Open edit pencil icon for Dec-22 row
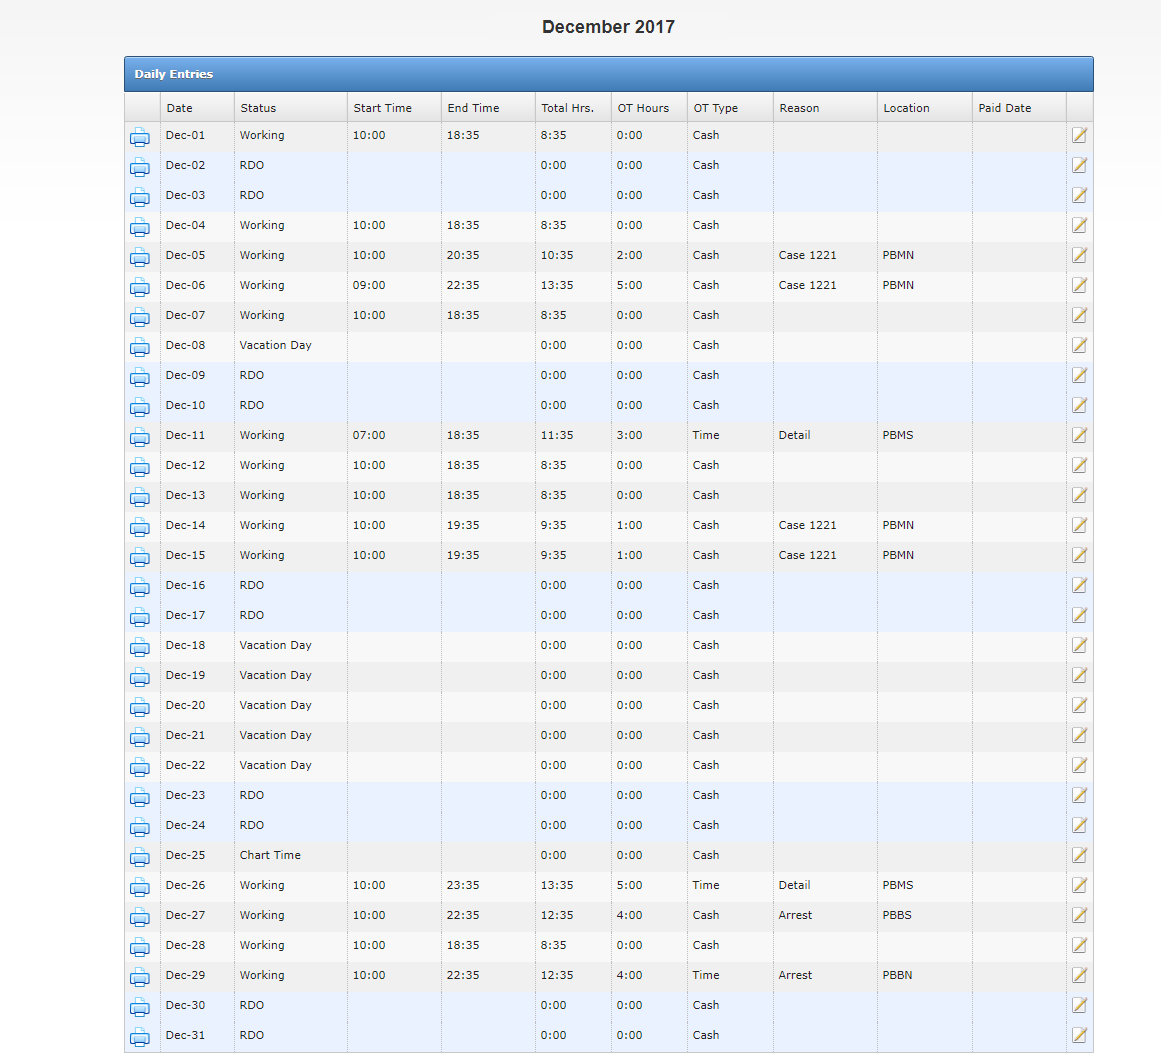 click(x=1079, y=766)
